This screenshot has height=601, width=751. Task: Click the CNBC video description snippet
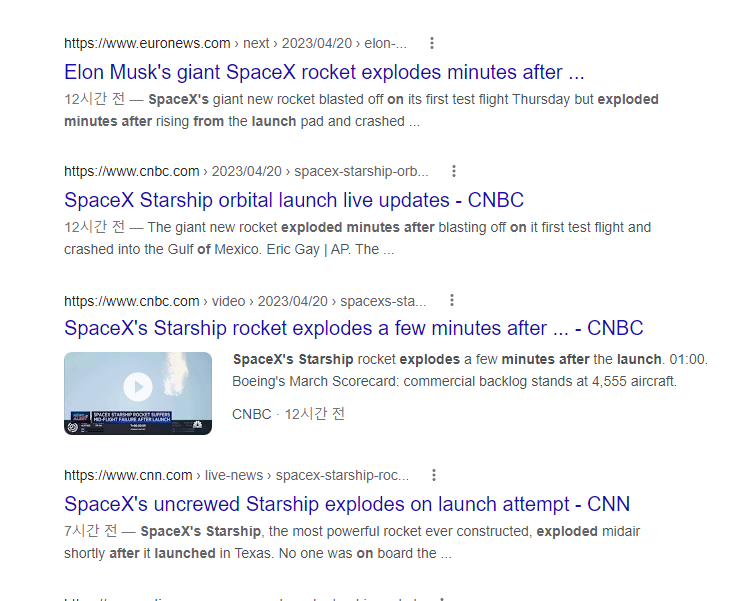[470, 370]
